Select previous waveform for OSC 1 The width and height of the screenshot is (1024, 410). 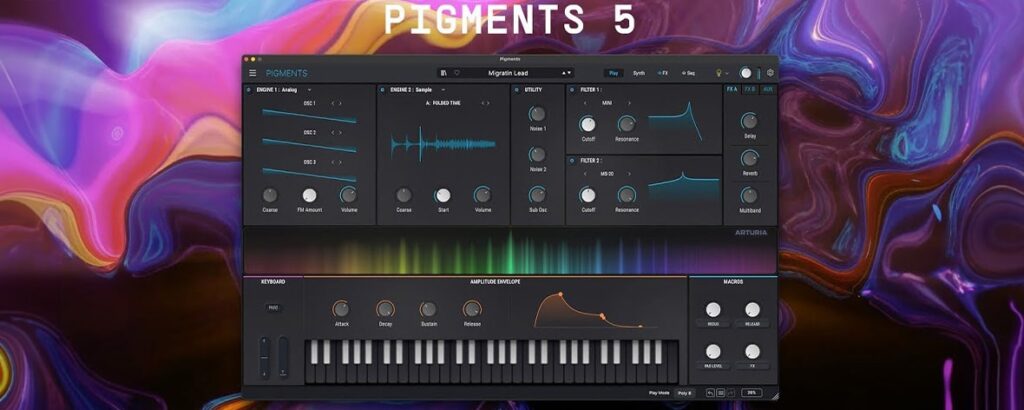[332, 103]
